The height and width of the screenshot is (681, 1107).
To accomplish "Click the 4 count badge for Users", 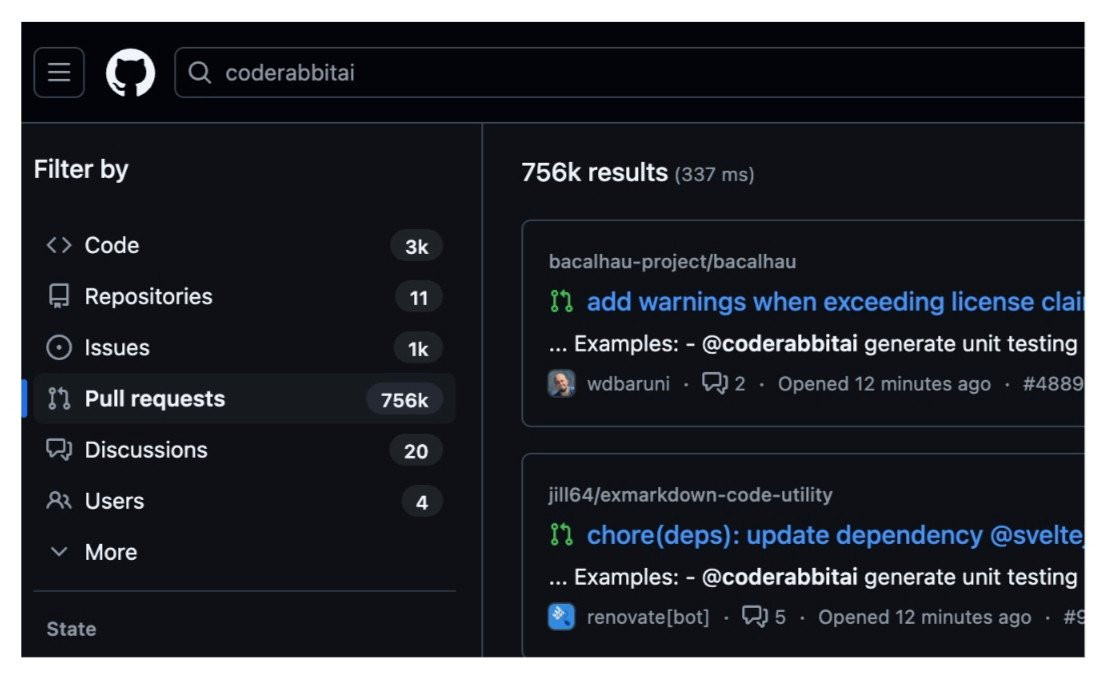I will click(x=421, y=502).
